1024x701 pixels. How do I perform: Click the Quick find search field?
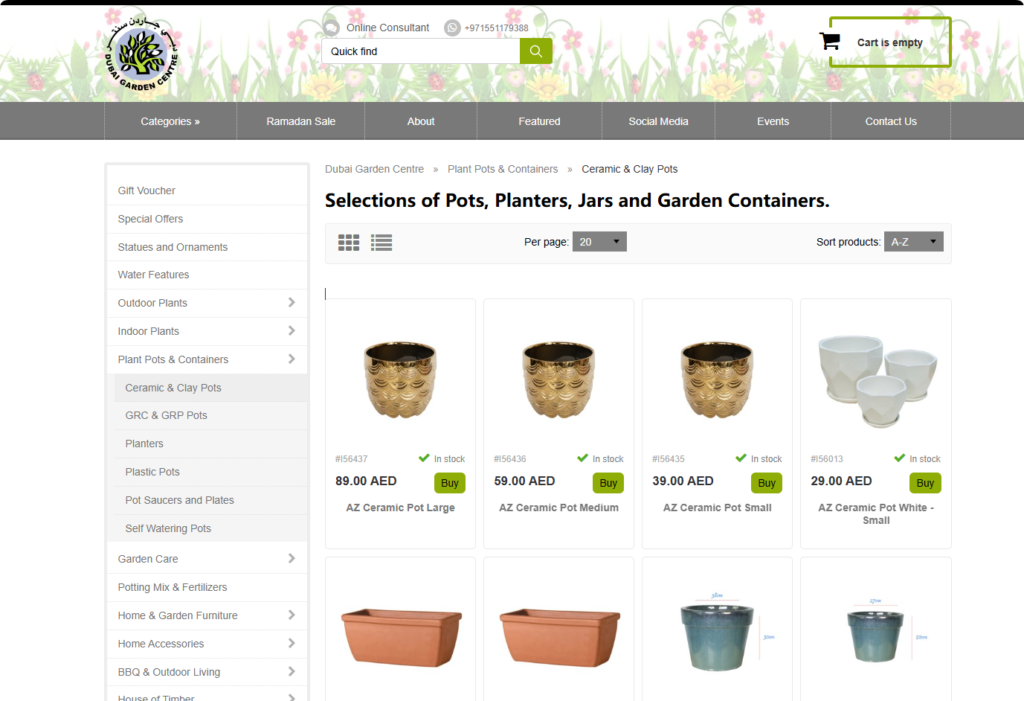coord(421,51)
